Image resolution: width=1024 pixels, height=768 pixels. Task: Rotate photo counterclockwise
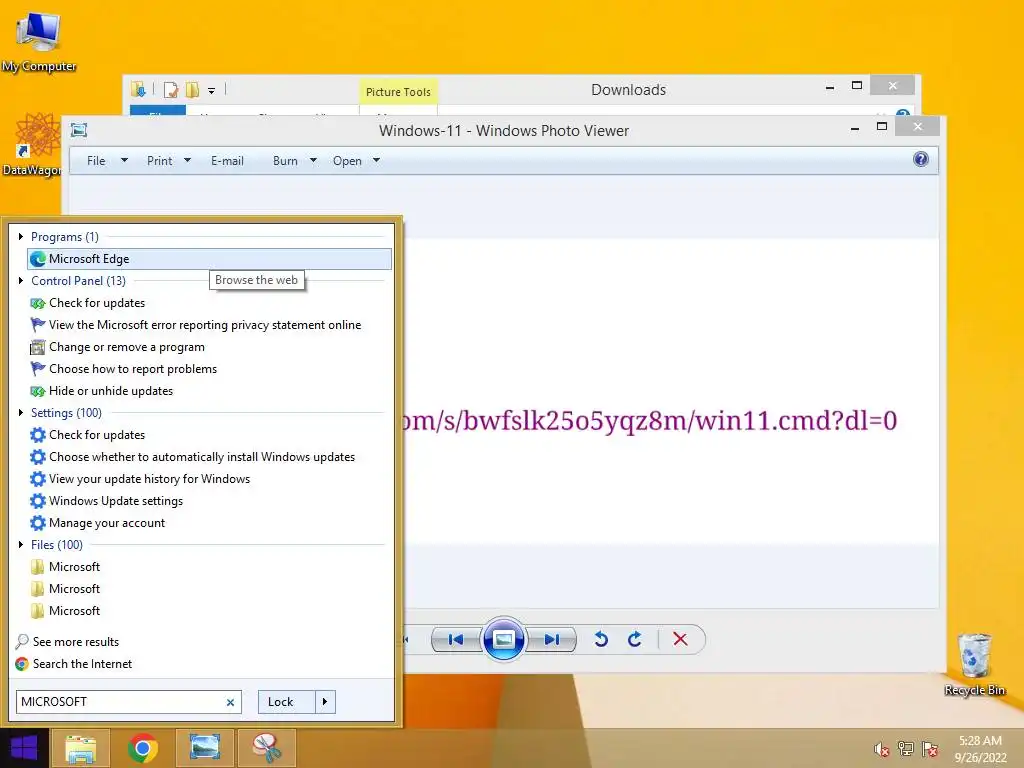point(601,639)
